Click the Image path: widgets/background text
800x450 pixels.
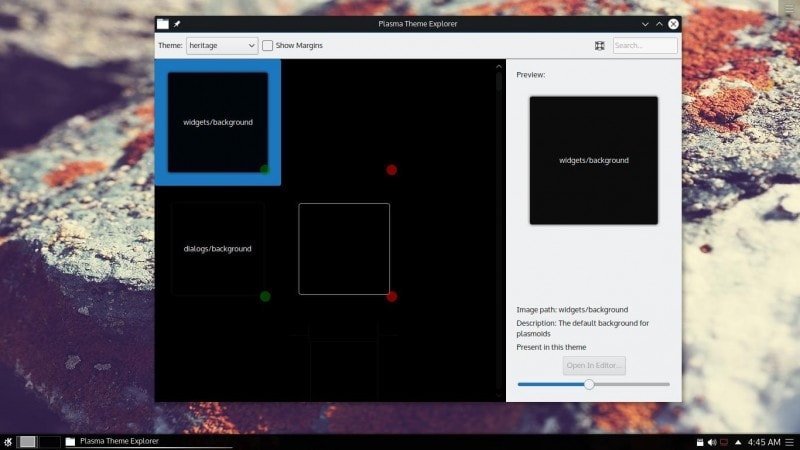point(572,310)
